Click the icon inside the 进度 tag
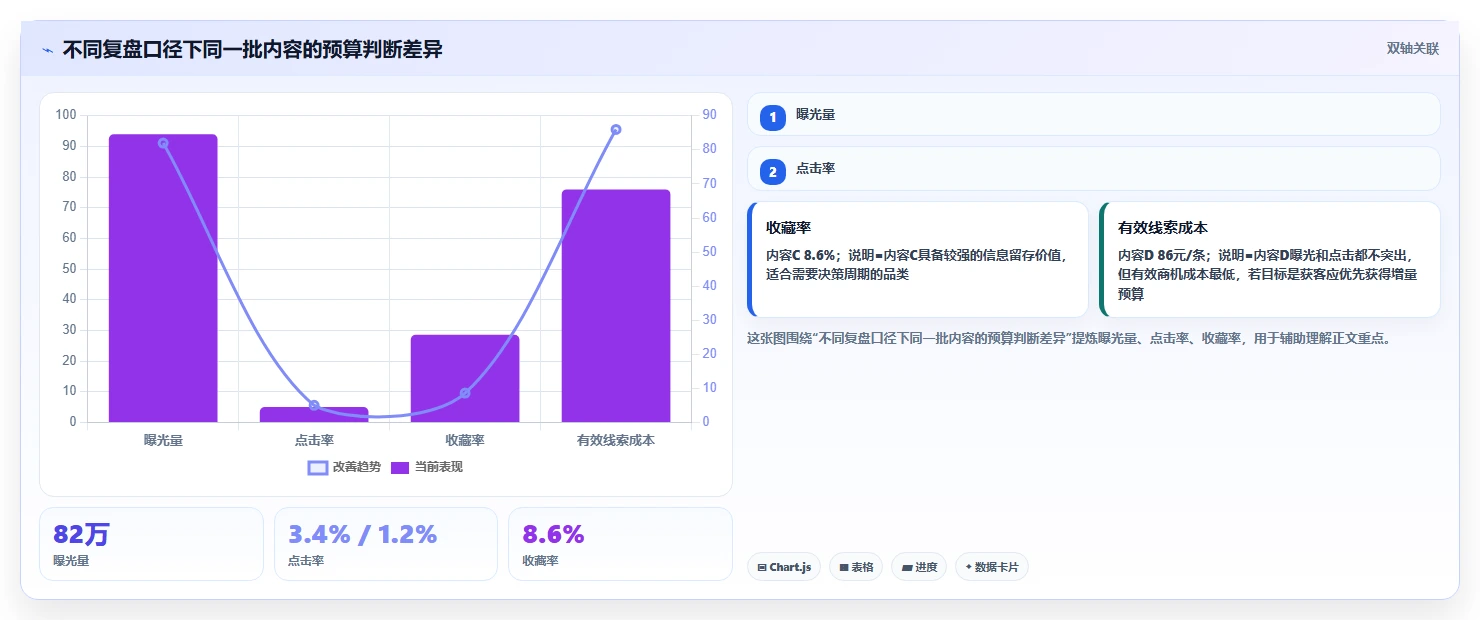This screenshot has height=620, width=1480. click(x=907, y=567)
